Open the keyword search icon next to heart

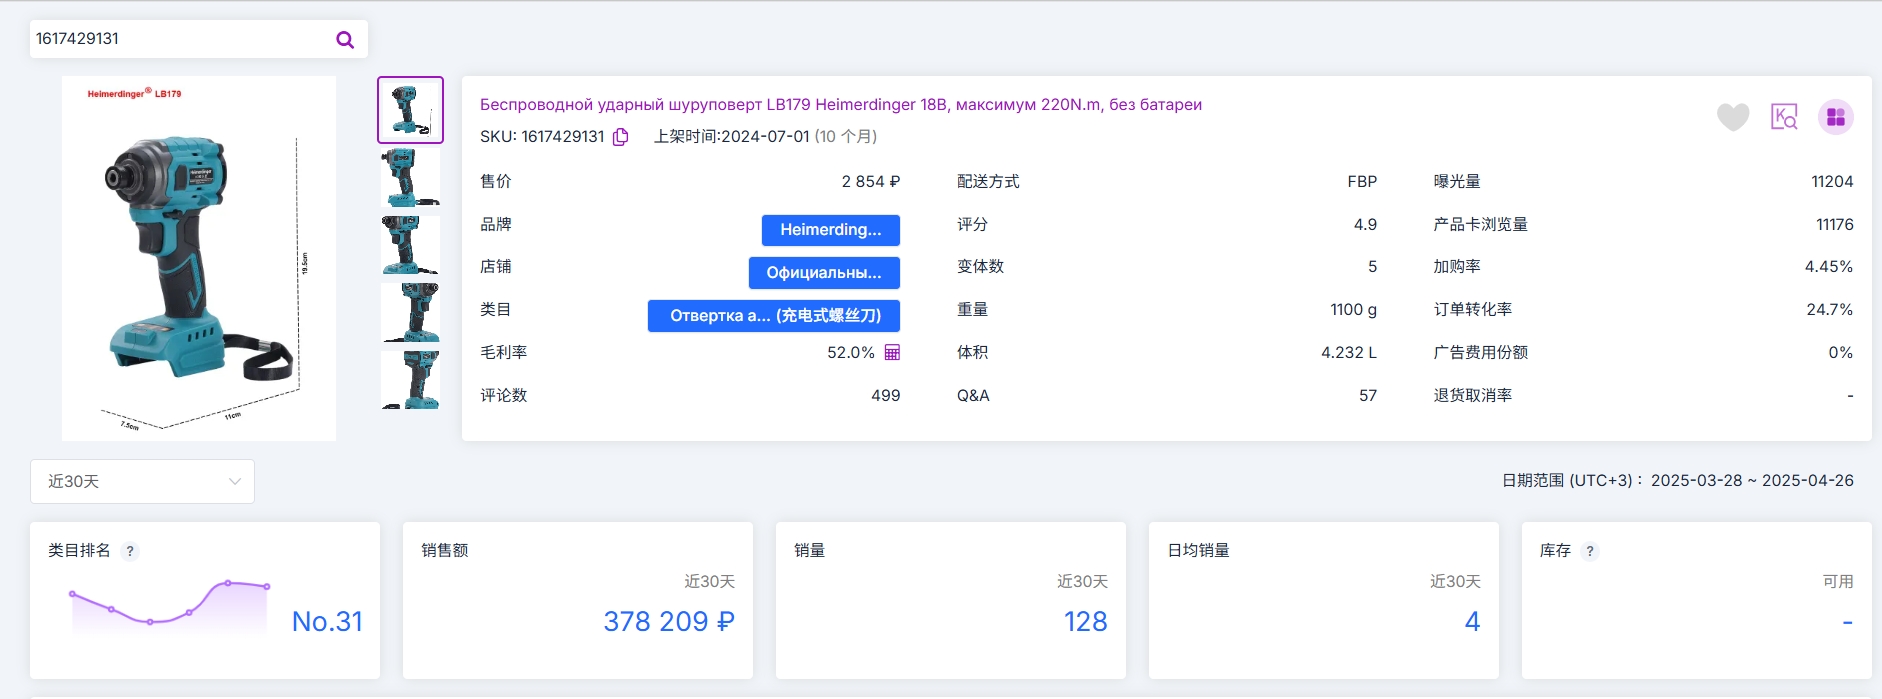point(1784,117)
